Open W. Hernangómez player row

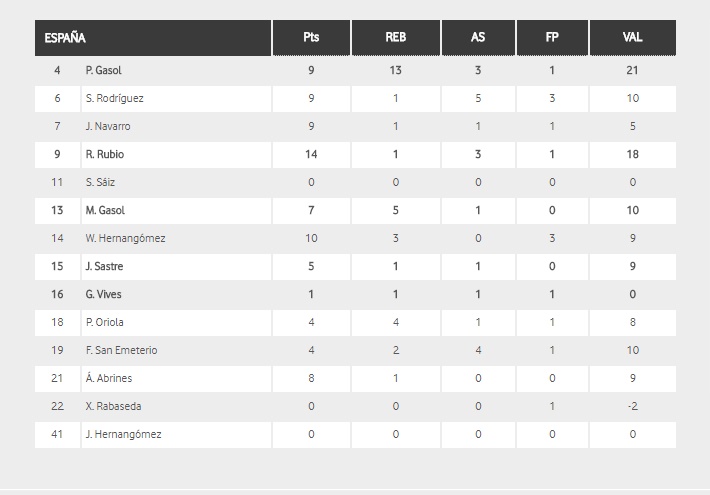(125, 239)
